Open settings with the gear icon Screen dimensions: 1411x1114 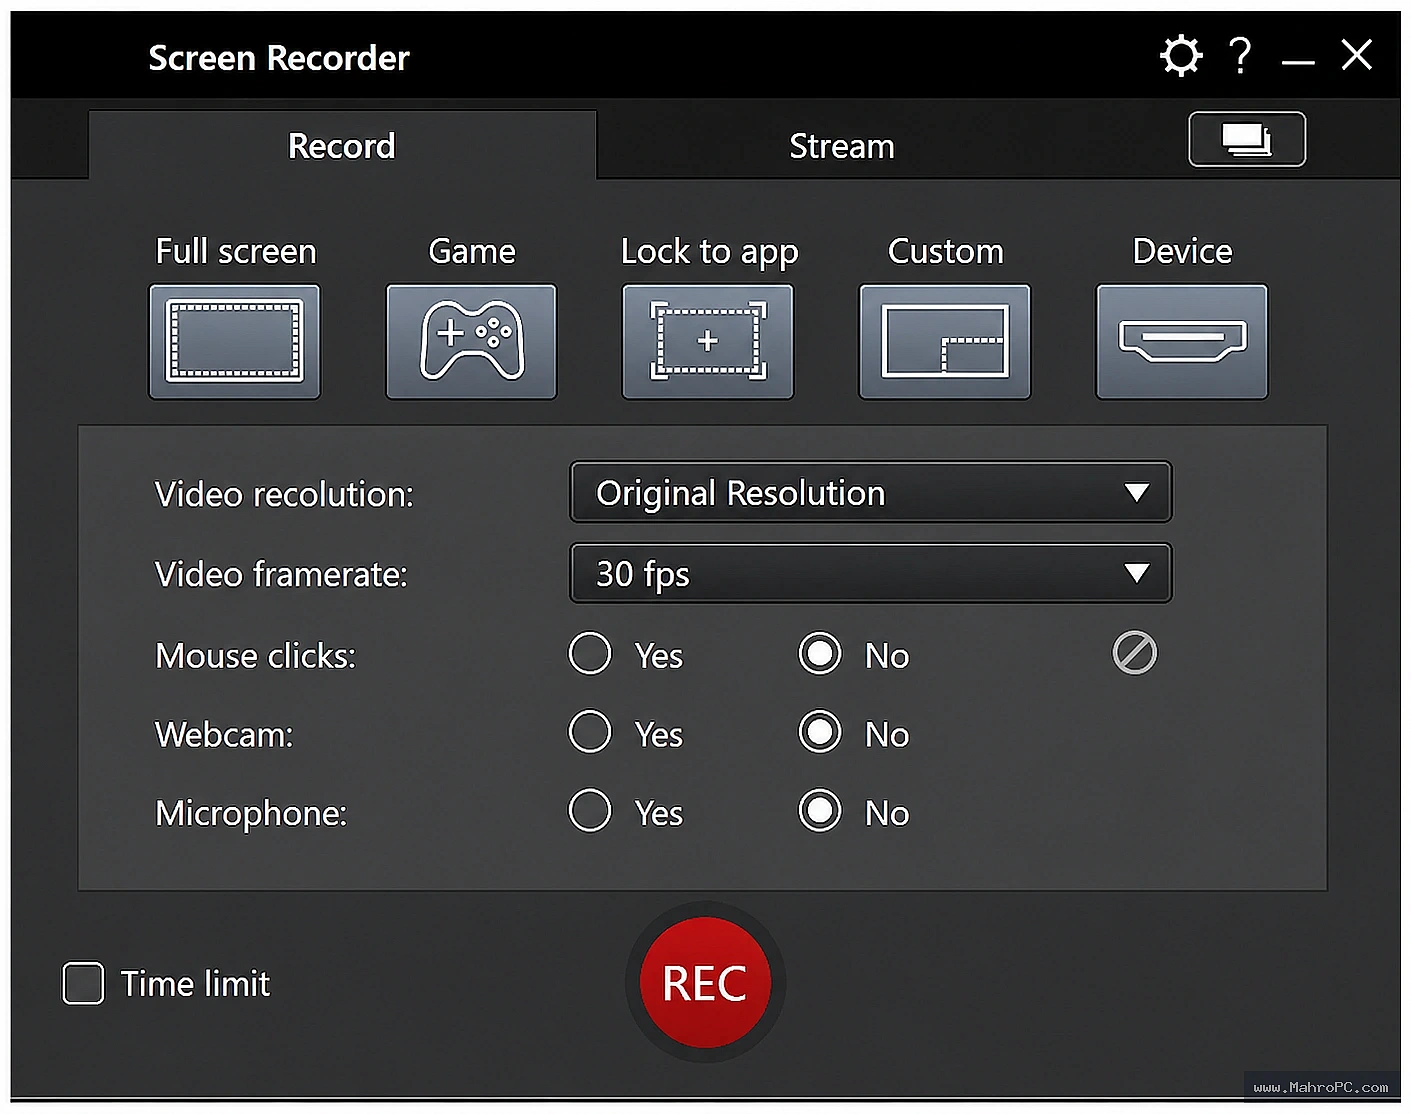[1181, 56]
